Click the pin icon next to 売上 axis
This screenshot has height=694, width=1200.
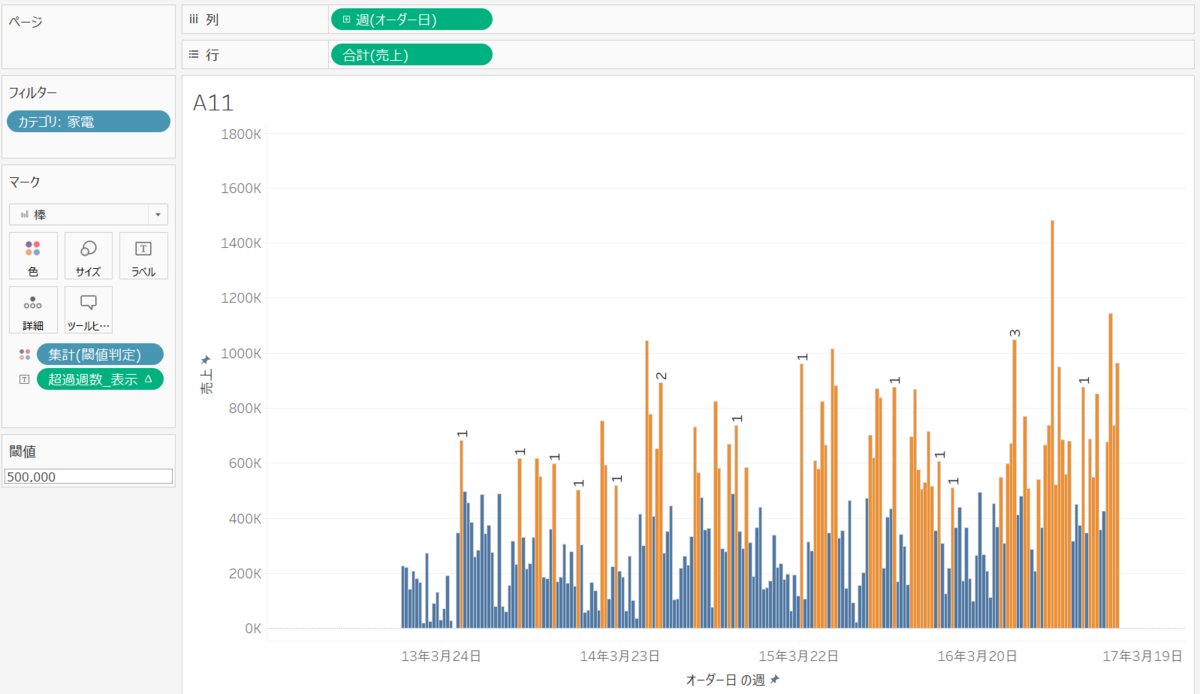coord(206,359)
